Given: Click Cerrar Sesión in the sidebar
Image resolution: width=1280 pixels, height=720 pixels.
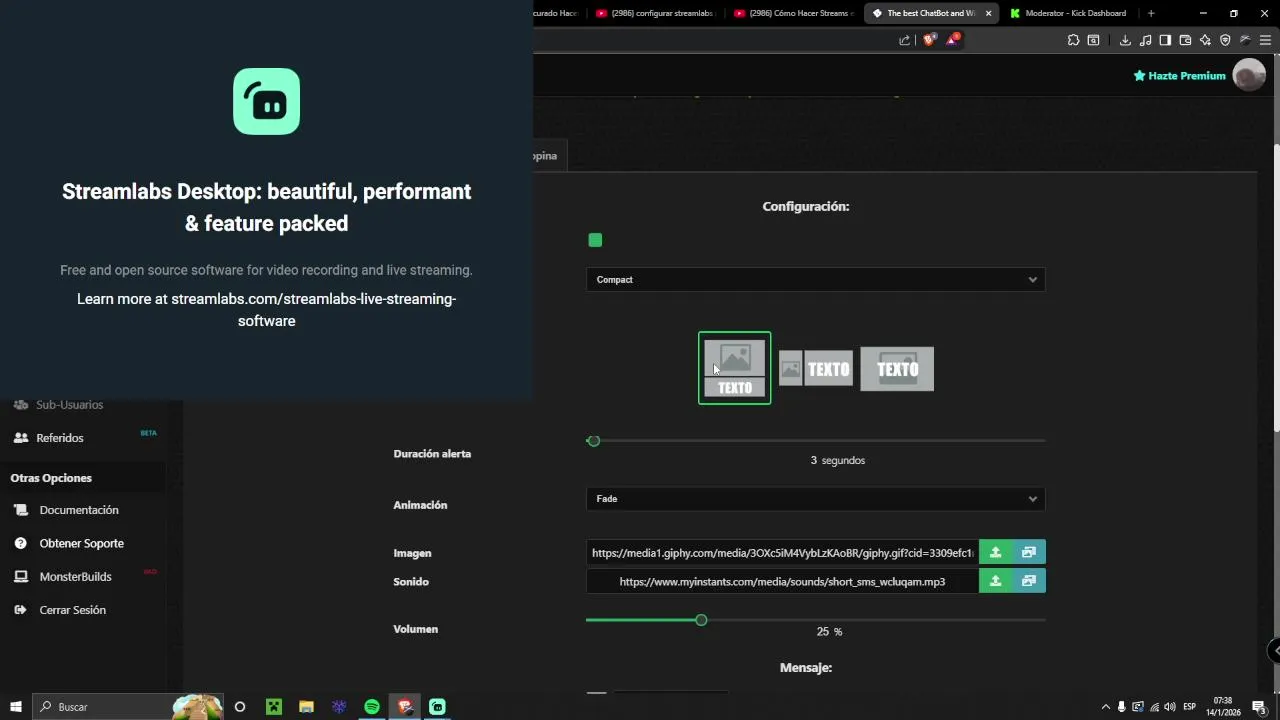Looking at the screenshot, I should [72, 610].
